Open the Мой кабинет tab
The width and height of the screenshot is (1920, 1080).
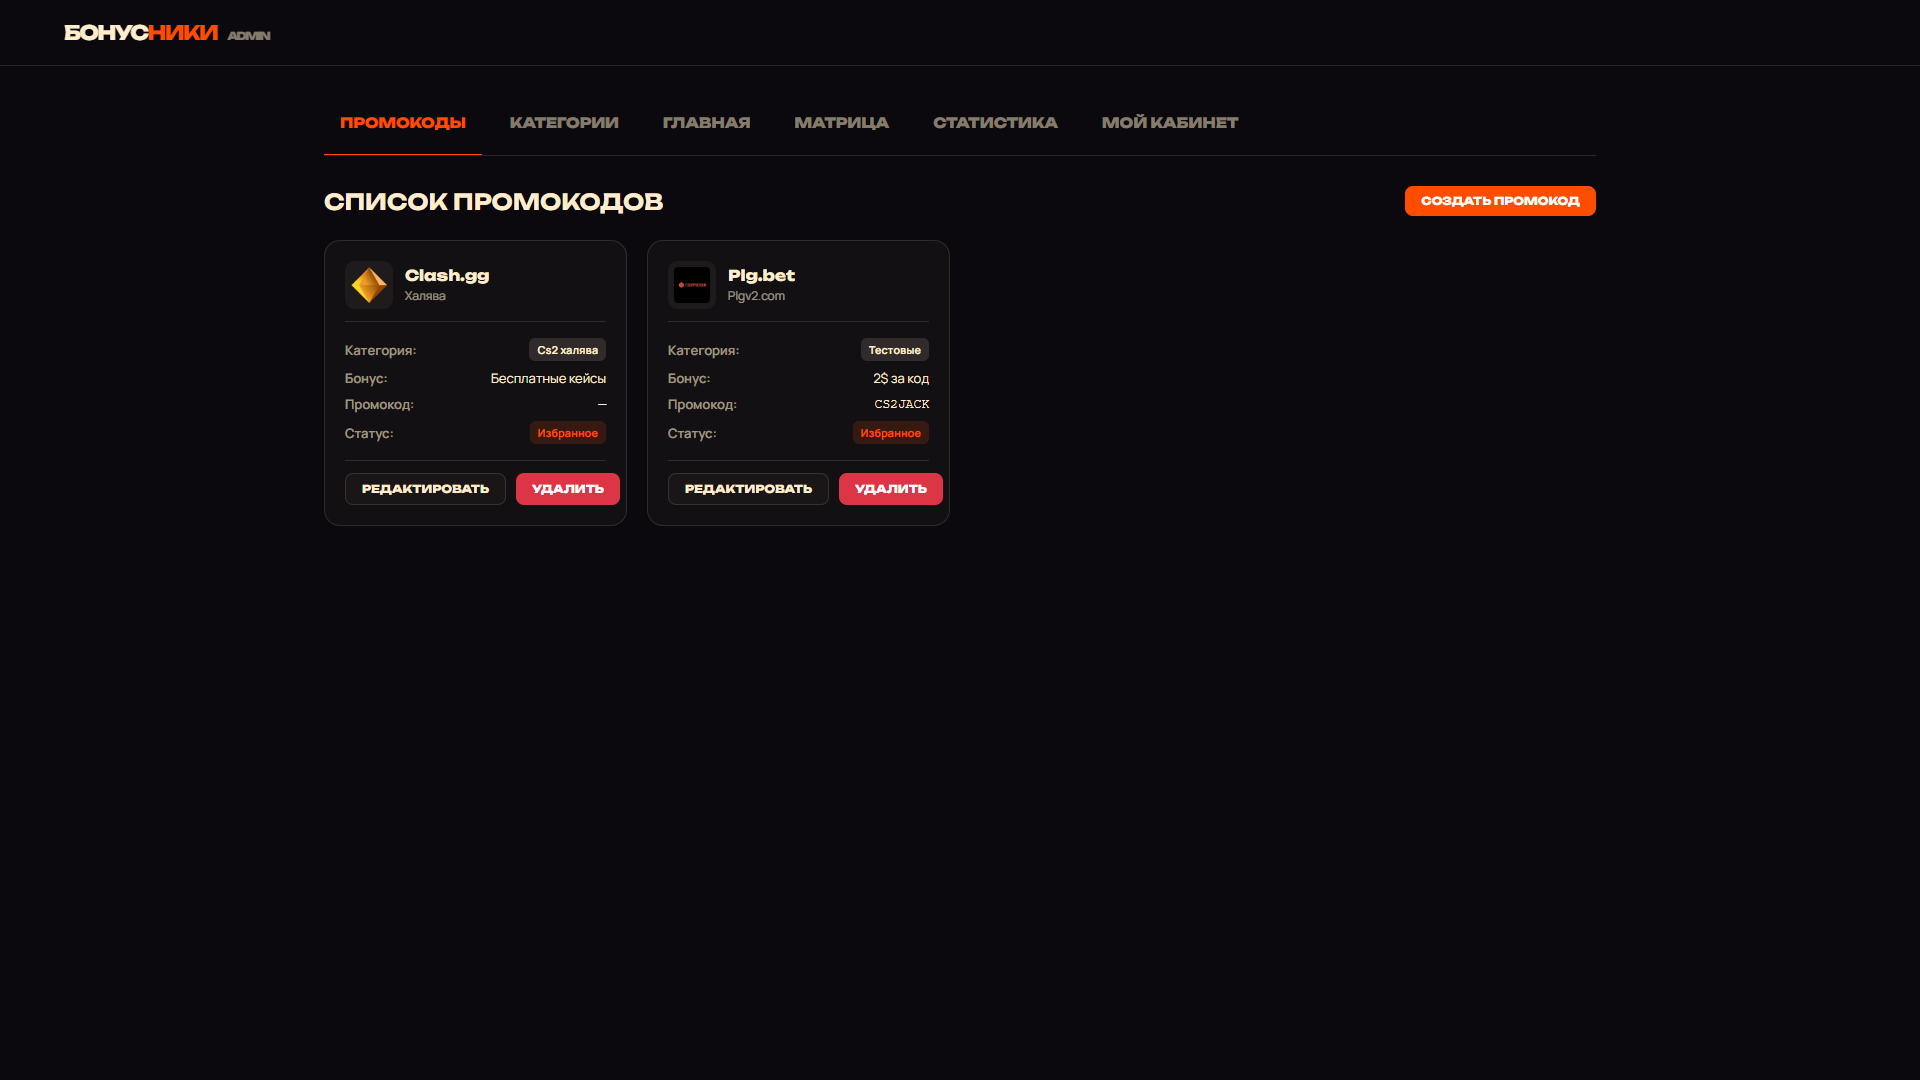pyautogui.click(x=1170, y=122)
